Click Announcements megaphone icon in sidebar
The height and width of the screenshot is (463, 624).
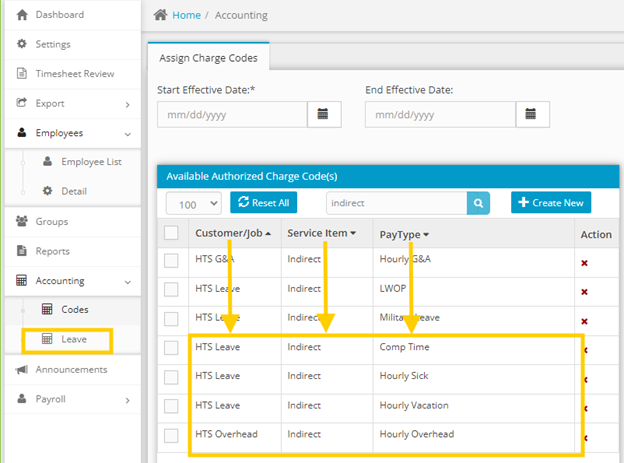(23, 370)
